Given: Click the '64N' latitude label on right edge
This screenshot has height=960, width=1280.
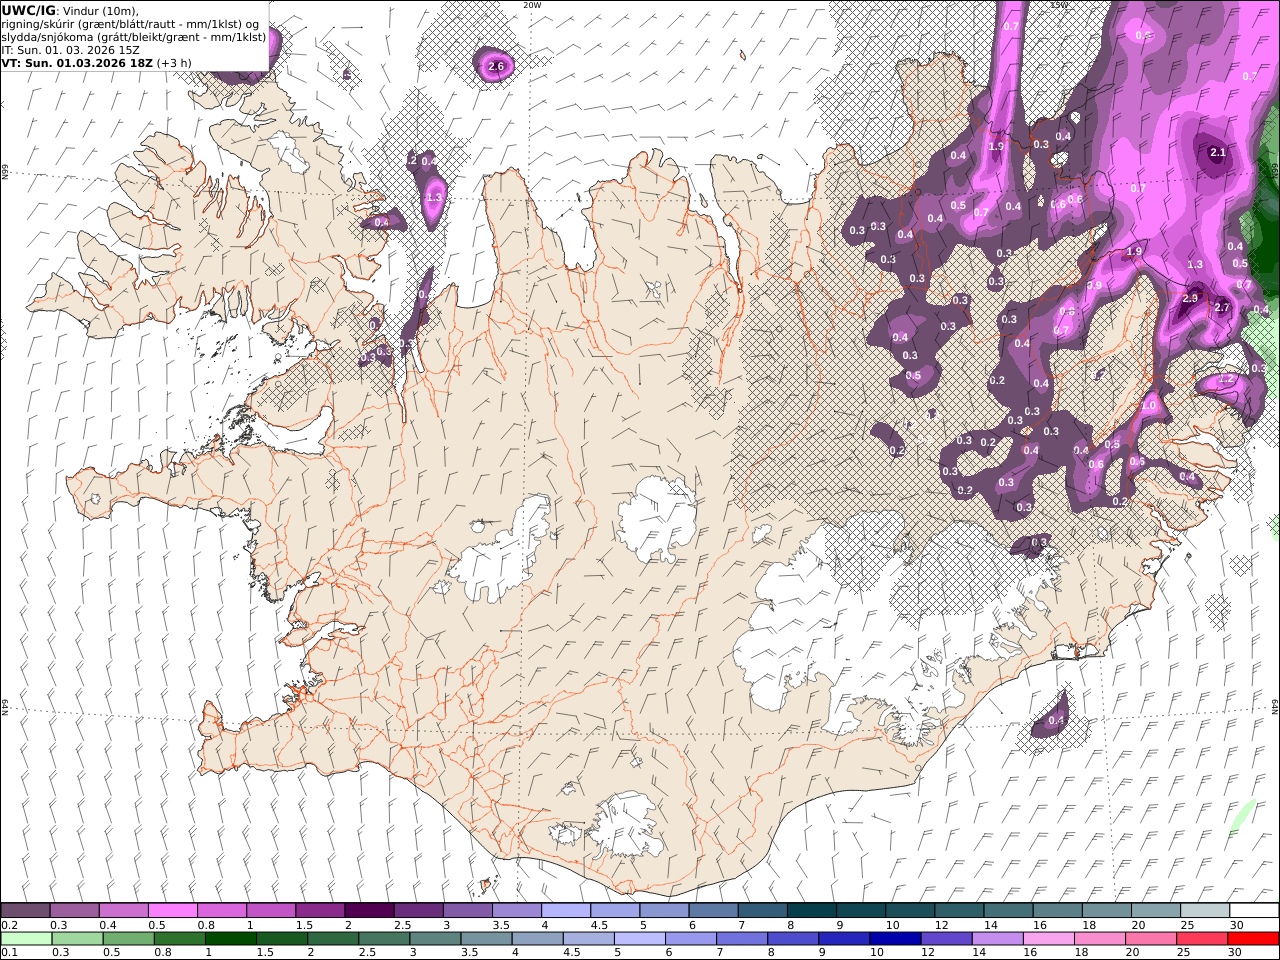Looking at the screenshot, I should point(1275,706).
